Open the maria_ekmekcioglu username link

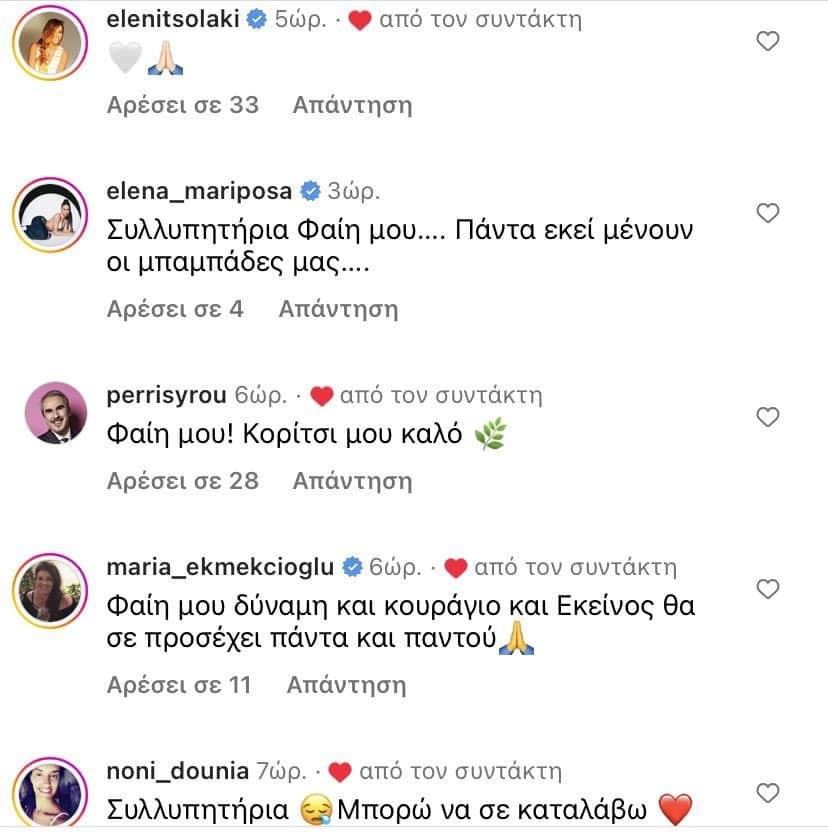pos(220,567)
